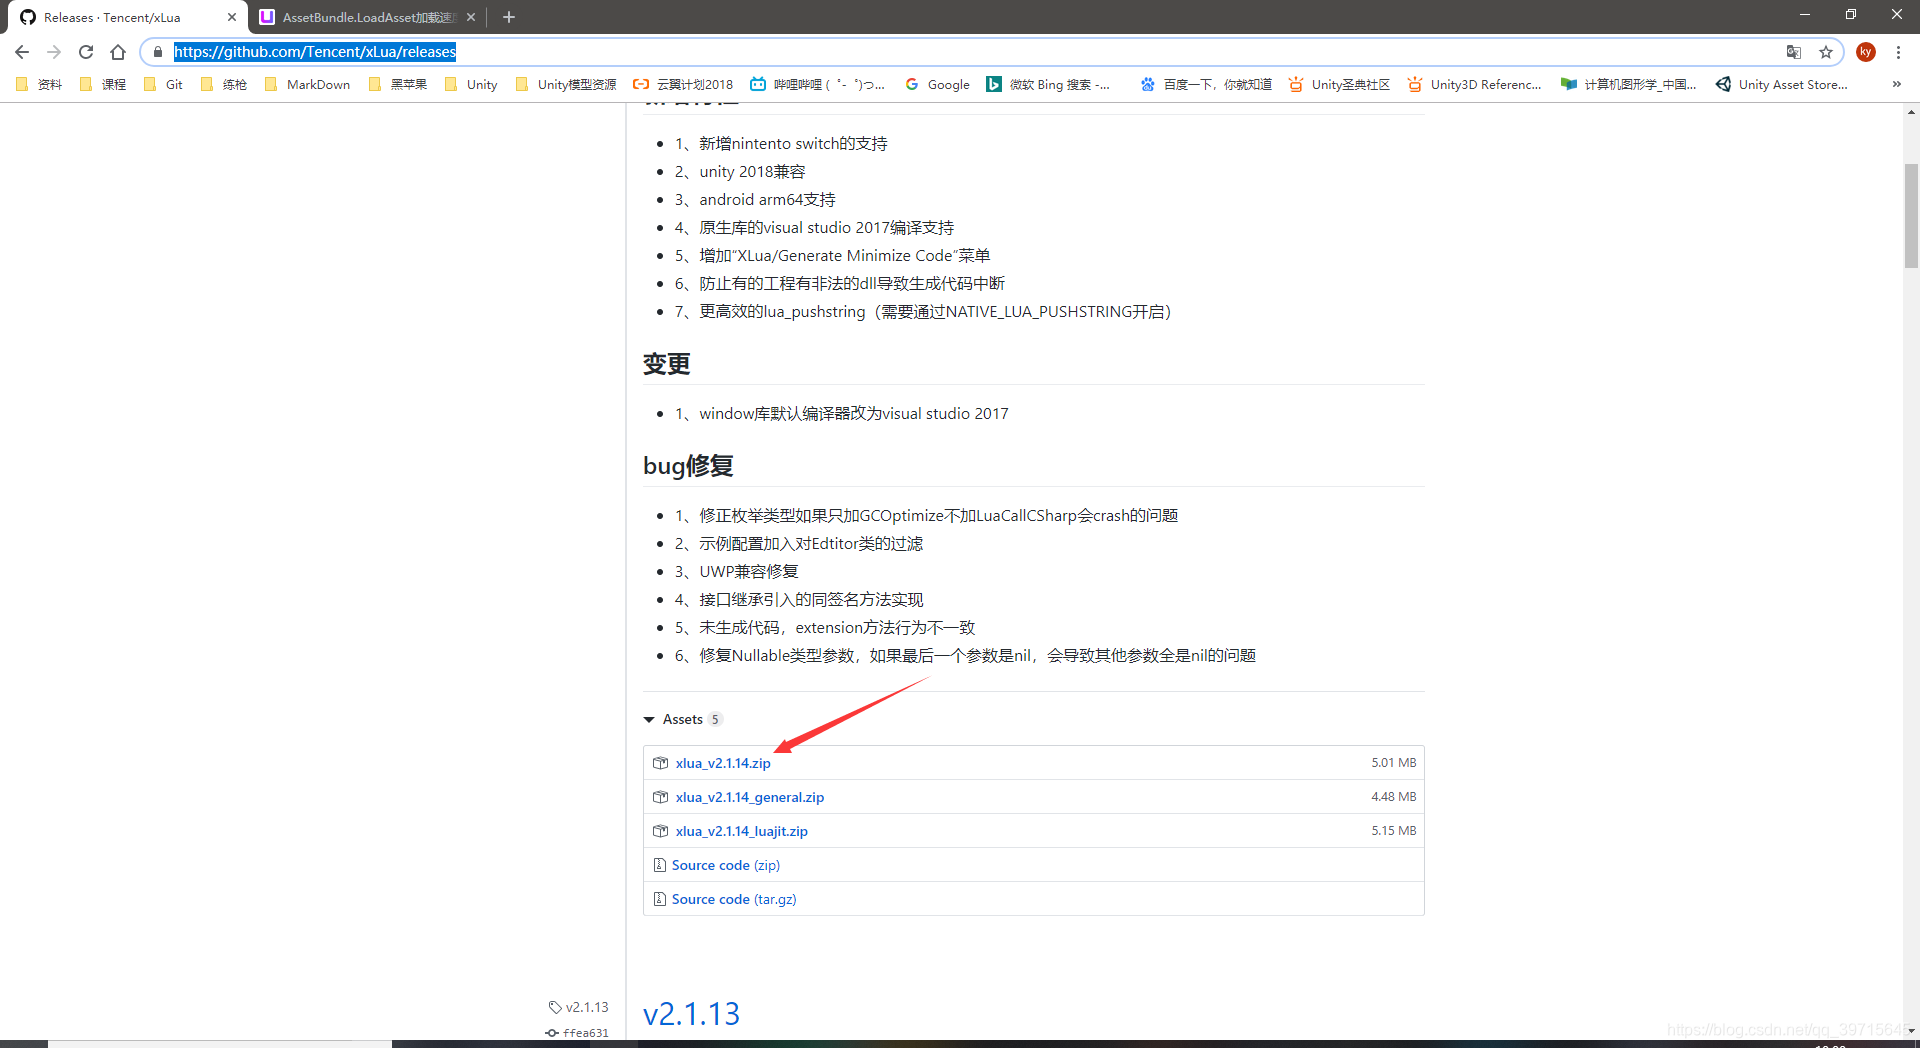Click the text 2、unity 2018兼容
Screen dimensions: 1920x1048
click(x=740, y=172)
